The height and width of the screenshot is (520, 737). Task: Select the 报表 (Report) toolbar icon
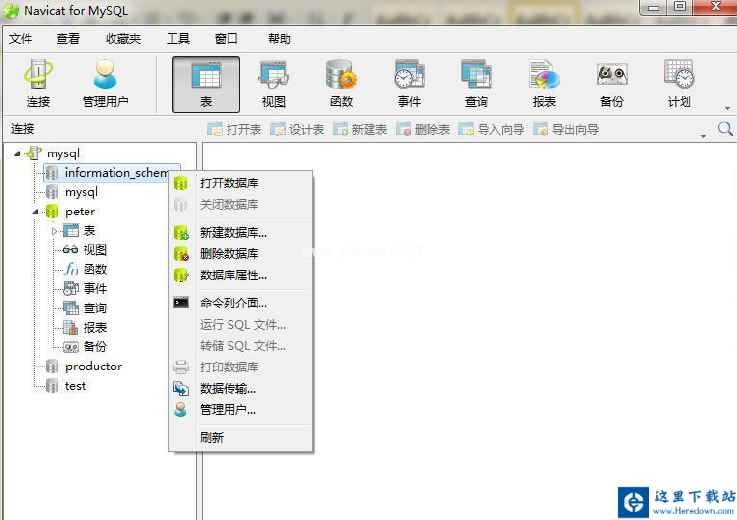point(544,84)
